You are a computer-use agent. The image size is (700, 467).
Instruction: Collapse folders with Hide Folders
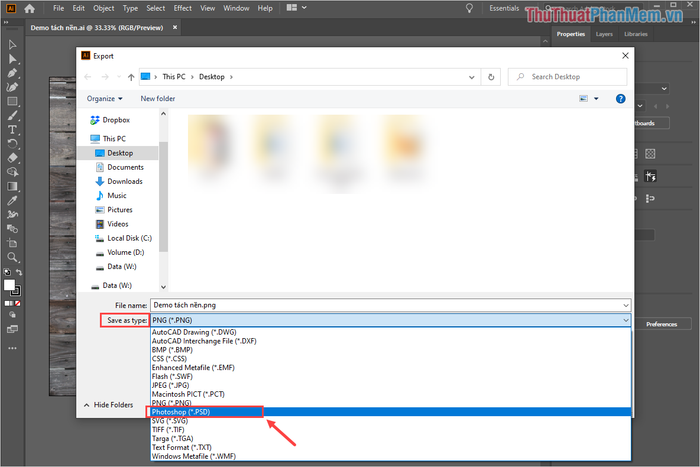click(x=108, y=405)
